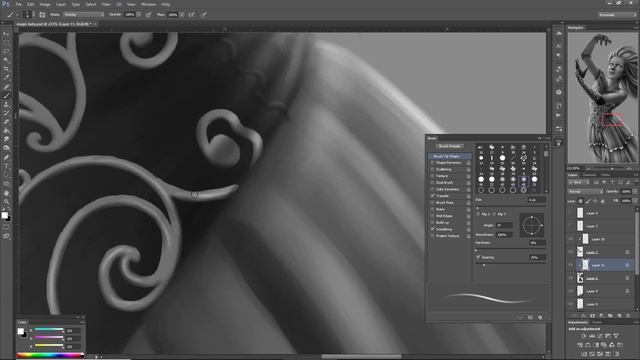Select the Eyedropper tool
640x360 pixels.
6,78
